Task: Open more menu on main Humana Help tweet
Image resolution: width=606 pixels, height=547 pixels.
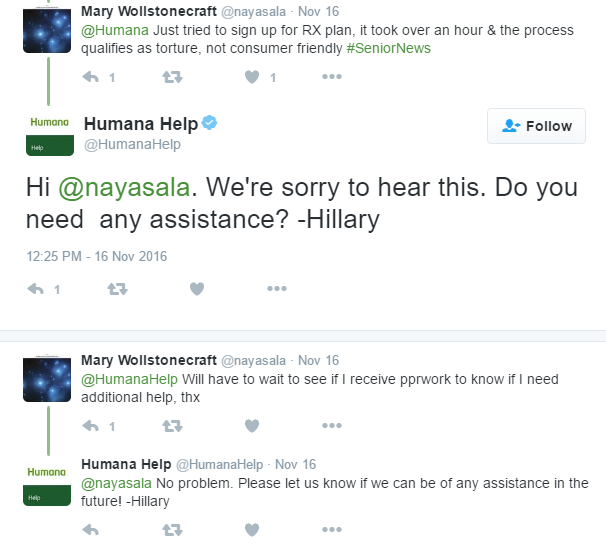Action: 277,288
